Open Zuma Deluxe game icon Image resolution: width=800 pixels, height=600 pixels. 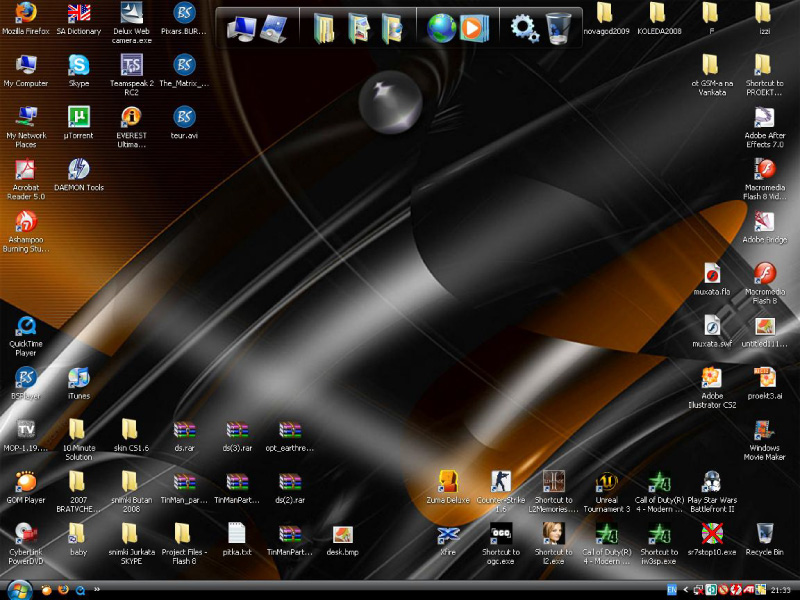pyautogui.click(x=448, y=482)
